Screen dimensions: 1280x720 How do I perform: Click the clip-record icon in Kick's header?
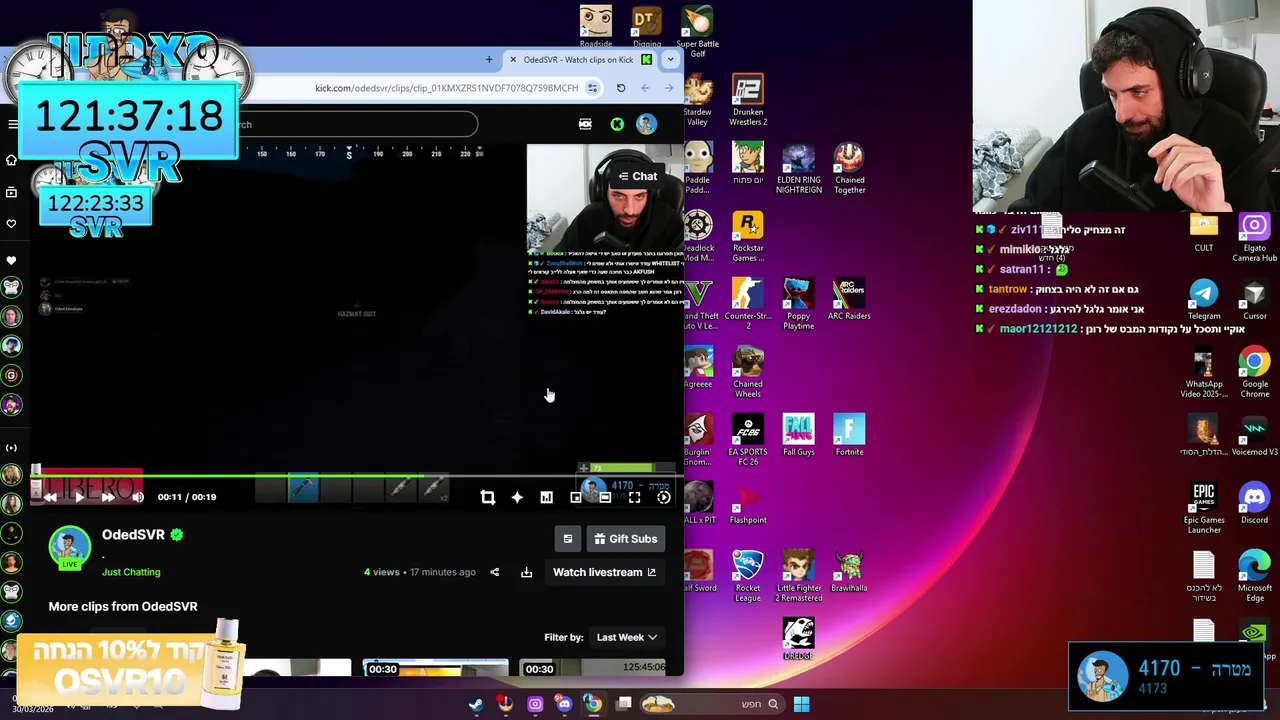[585, 124]
